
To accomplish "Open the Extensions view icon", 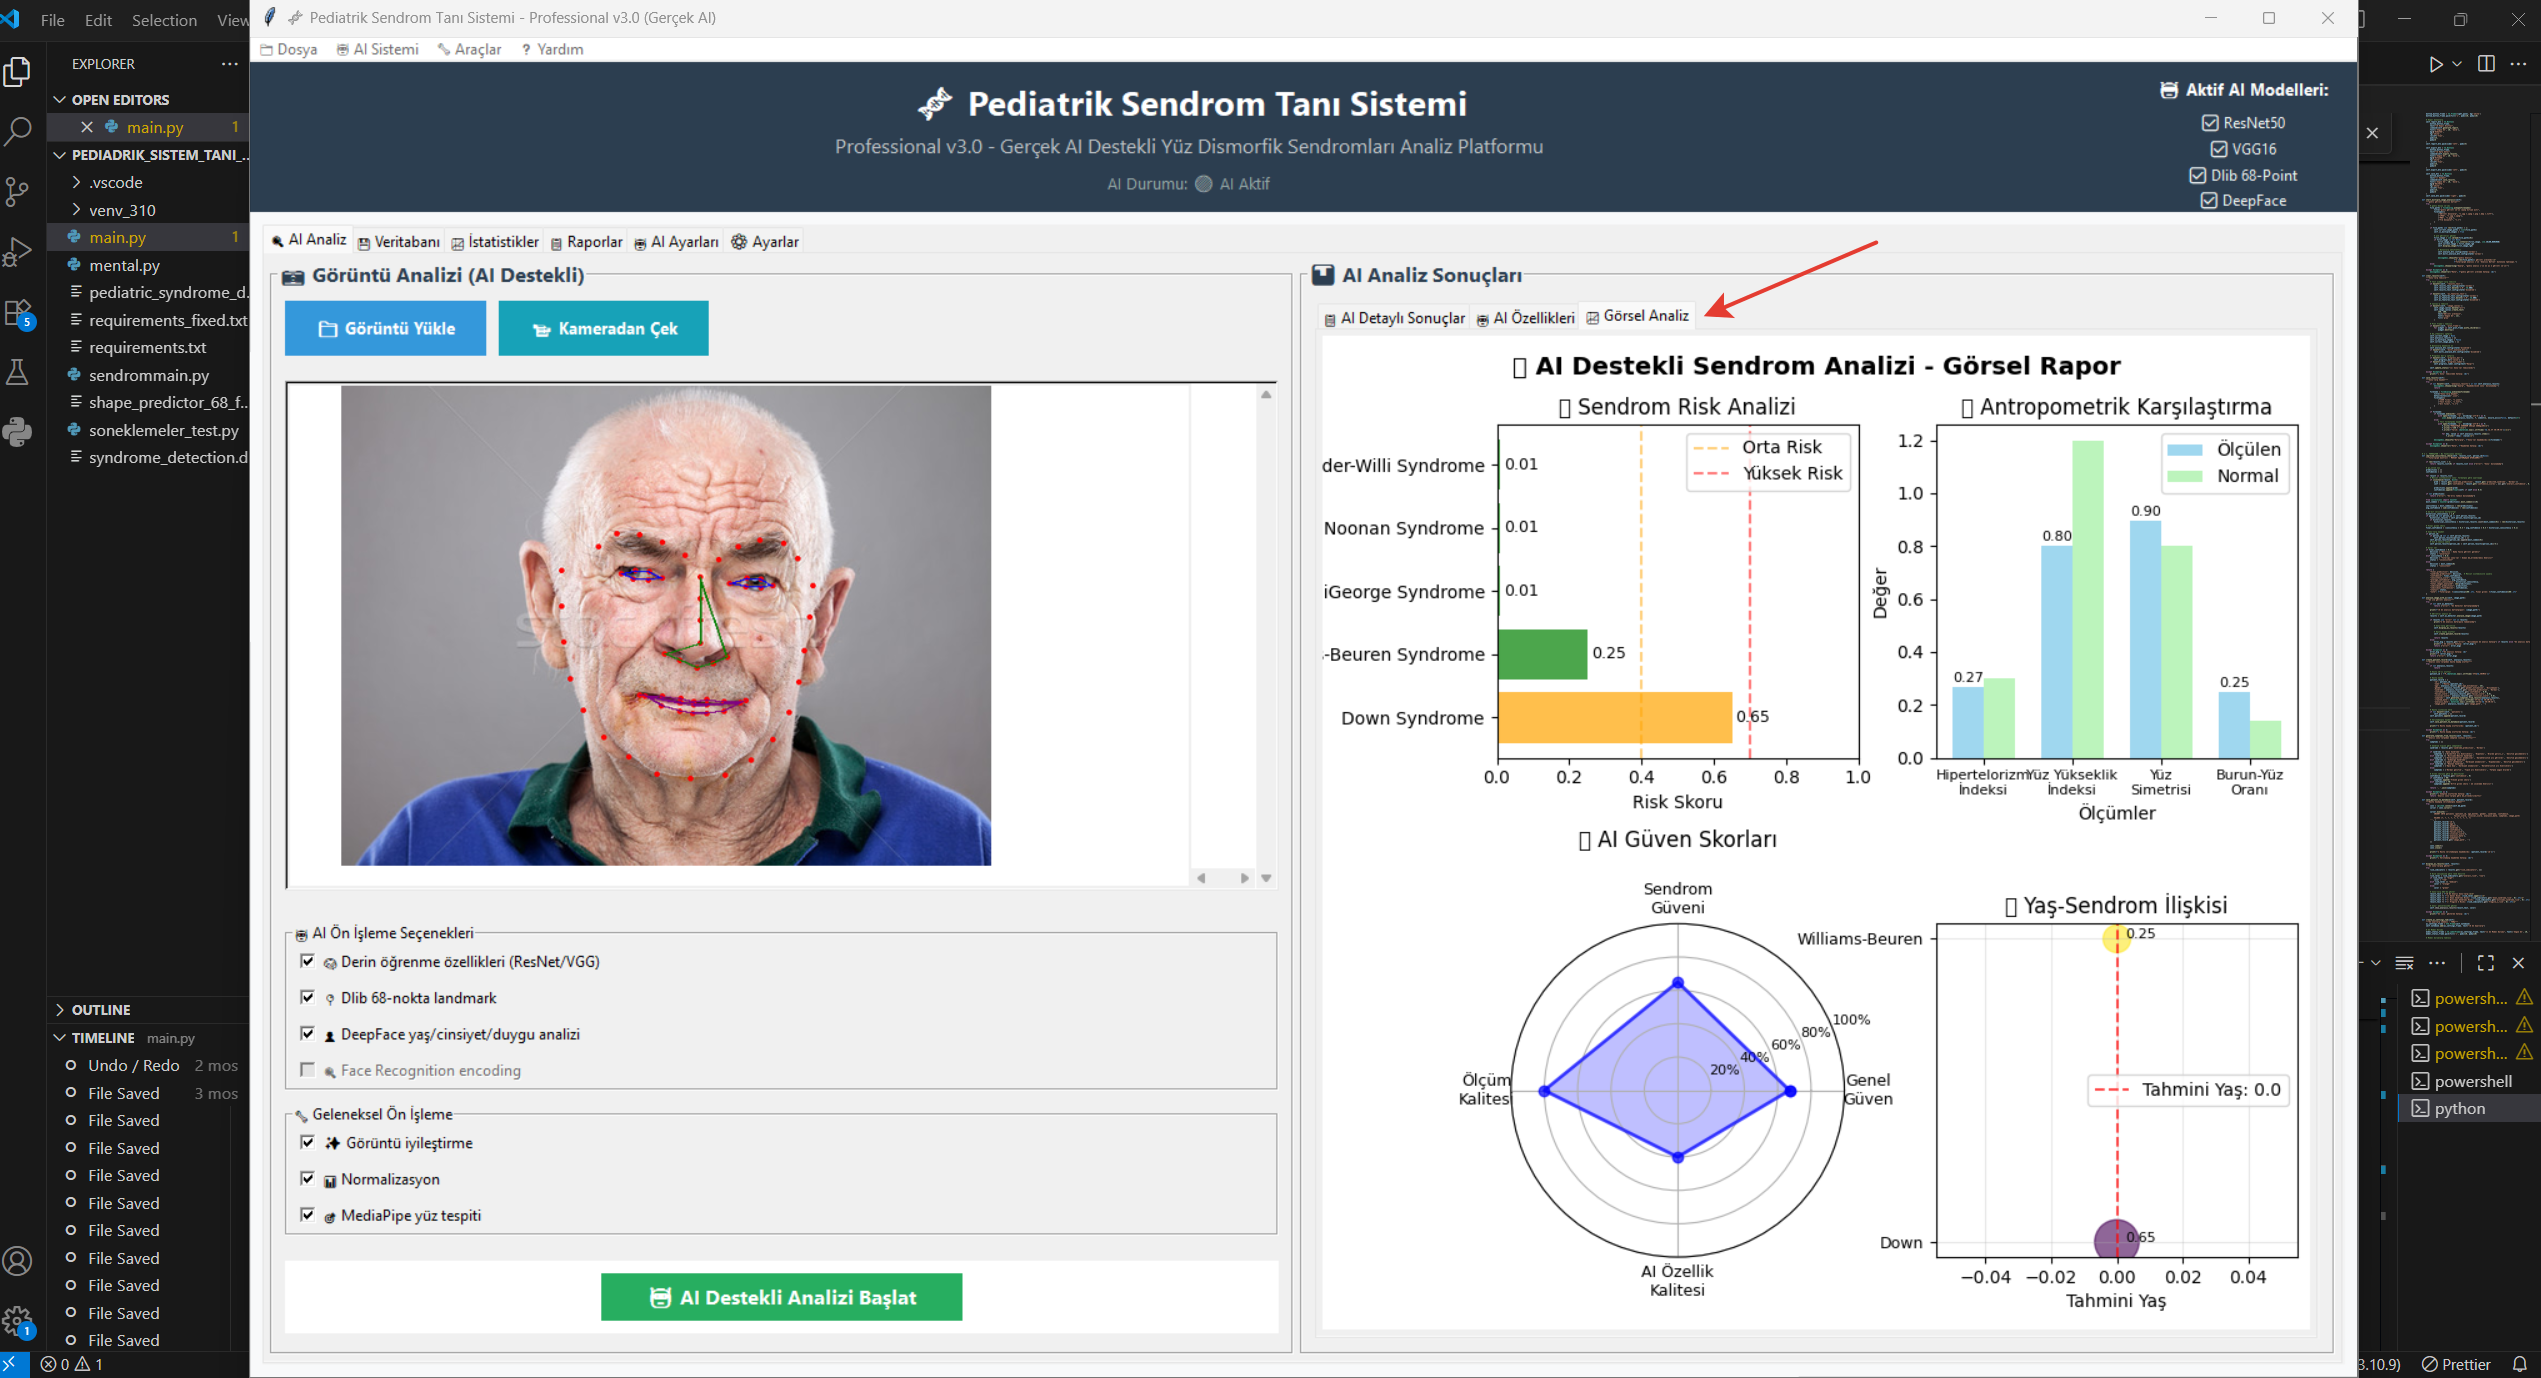I will [x=18, y=312].
